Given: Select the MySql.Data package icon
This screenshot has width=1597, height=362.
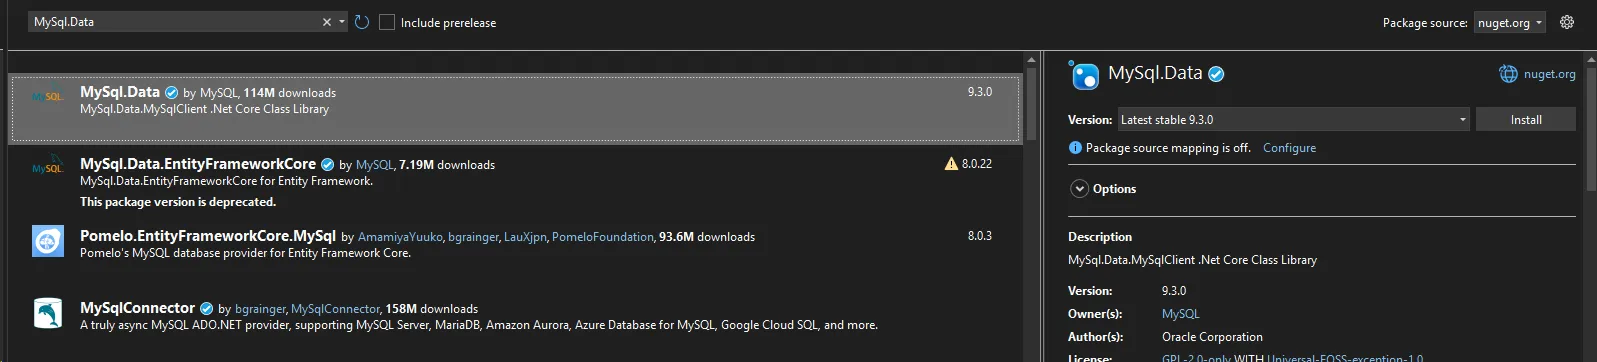Looking at the screenshot, I should [x=47, y=97].
